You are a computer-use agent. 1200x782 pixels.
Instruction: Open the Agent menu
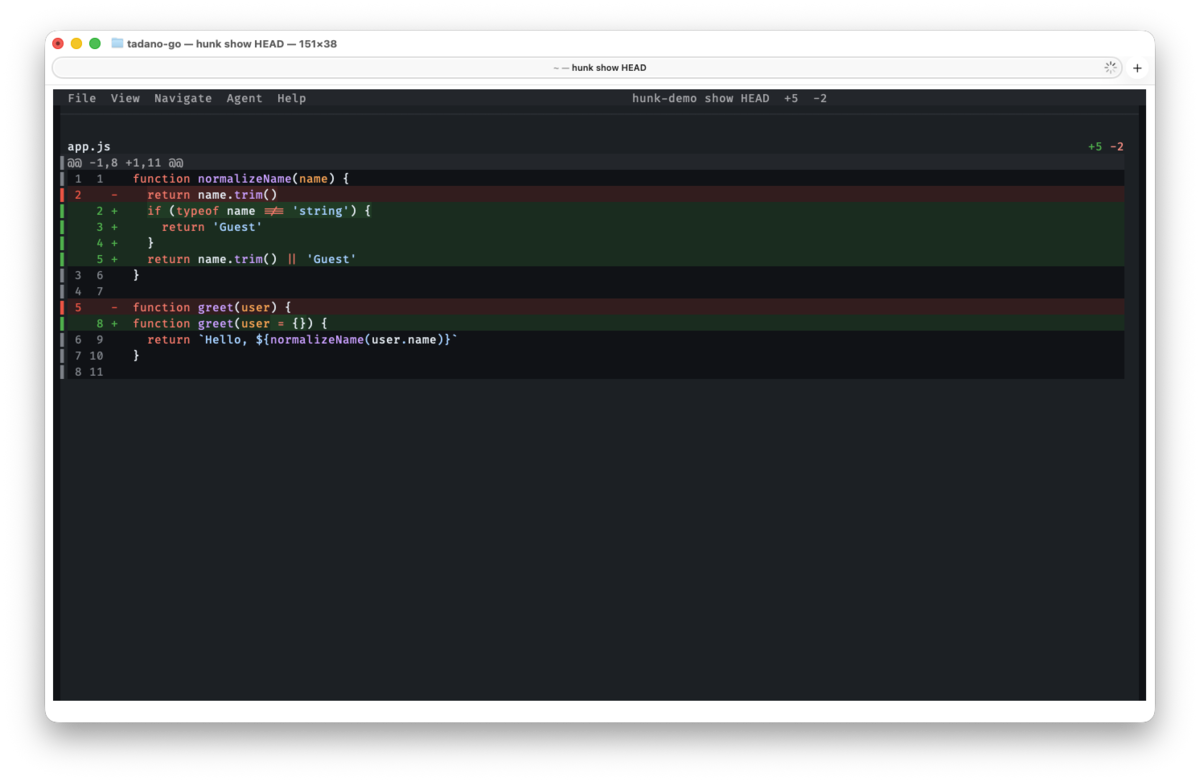244,98
